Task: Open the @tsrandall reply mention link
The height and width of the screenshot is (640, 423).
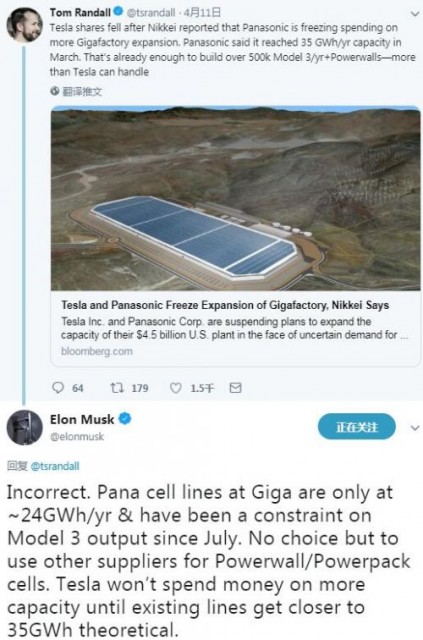Action: pyautogui.click(x=55, y=466)
